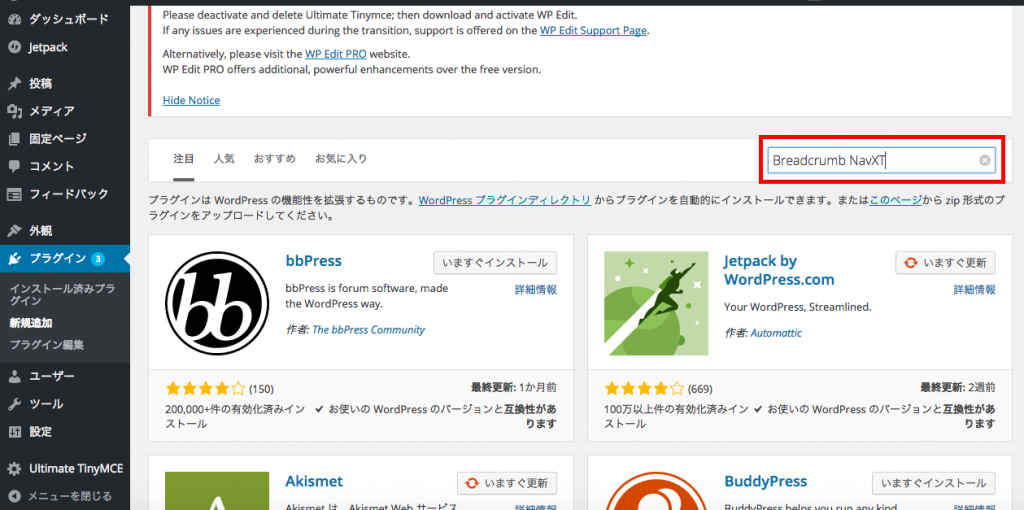
Task: Install BuddyPress with いますぐインストール button
Action: 934,483
